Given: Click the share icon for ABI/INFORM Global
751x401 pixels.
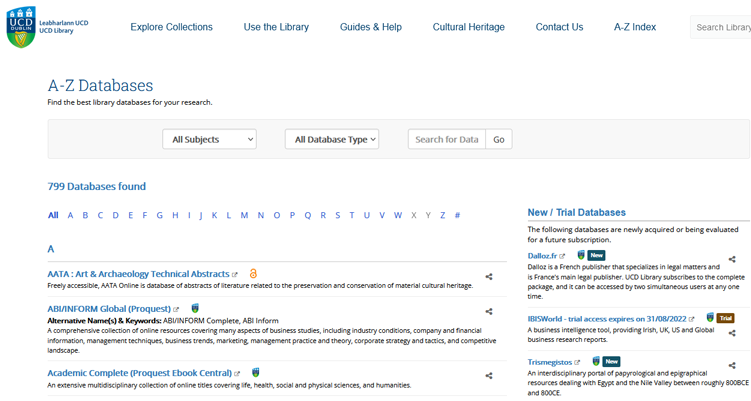Looking at the screenshot, I should coord(489,312).
